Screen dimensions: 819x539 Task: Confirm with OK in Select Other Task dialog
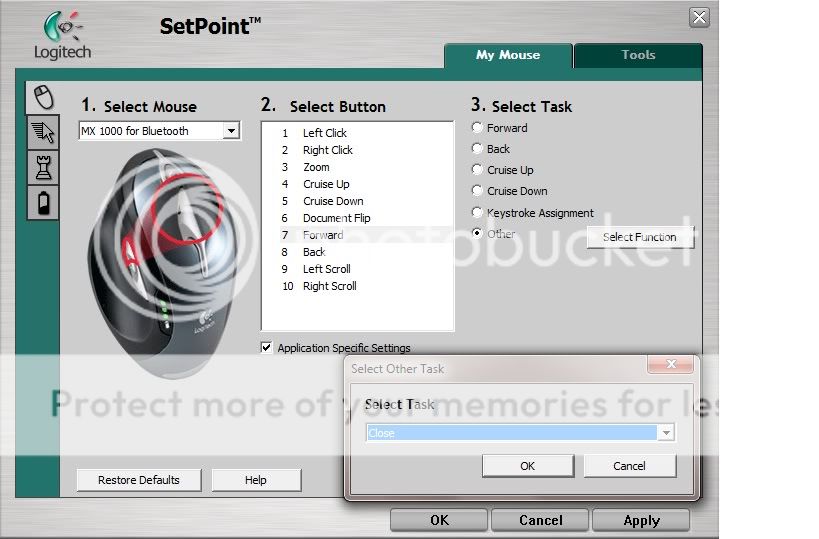click(x=528, y=466)
